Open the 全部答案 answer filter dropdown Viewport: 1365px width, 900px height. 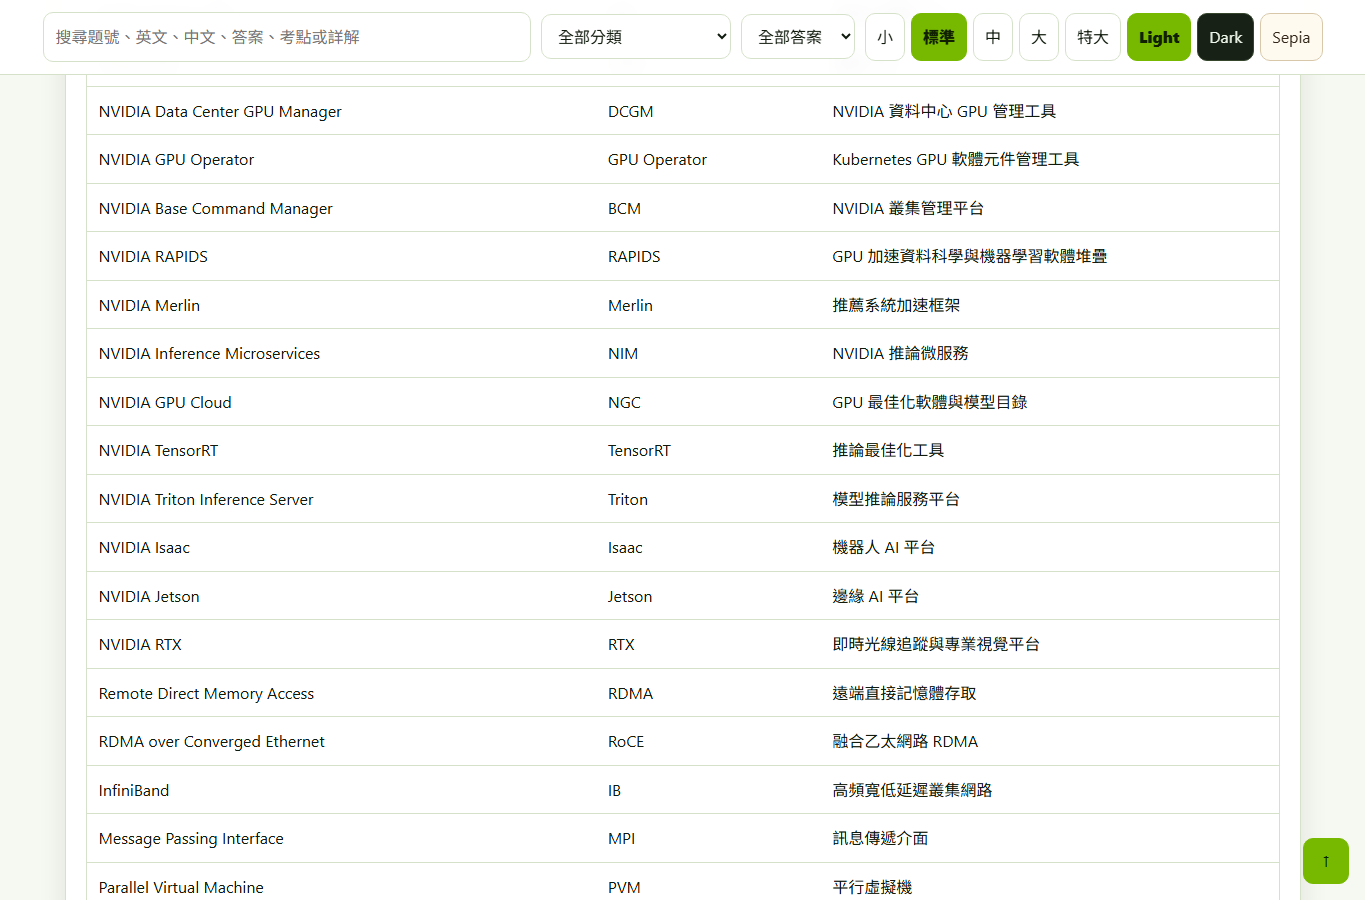pos(798,37)
